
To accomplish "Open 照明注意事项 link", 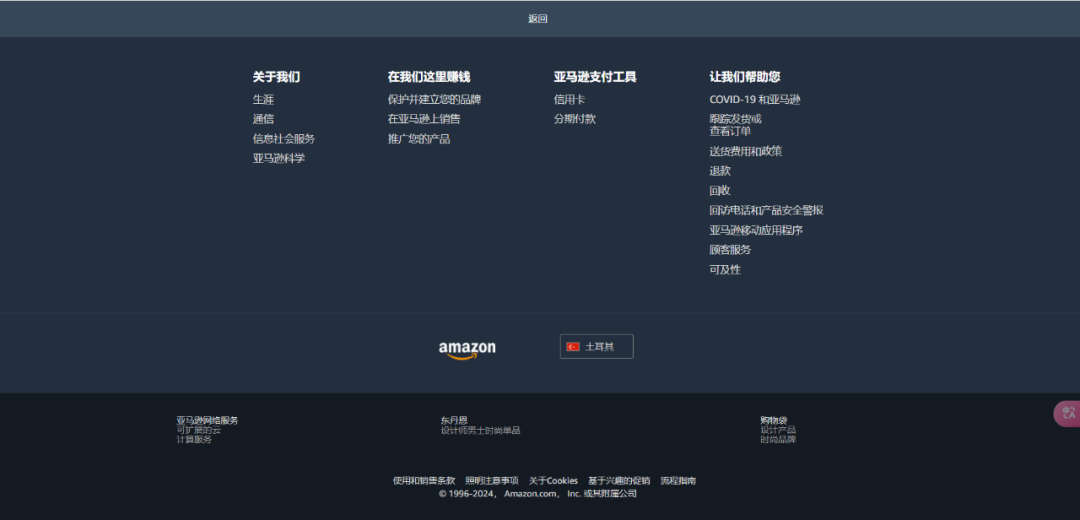I will pyautogui.click(x=492, y=481).
